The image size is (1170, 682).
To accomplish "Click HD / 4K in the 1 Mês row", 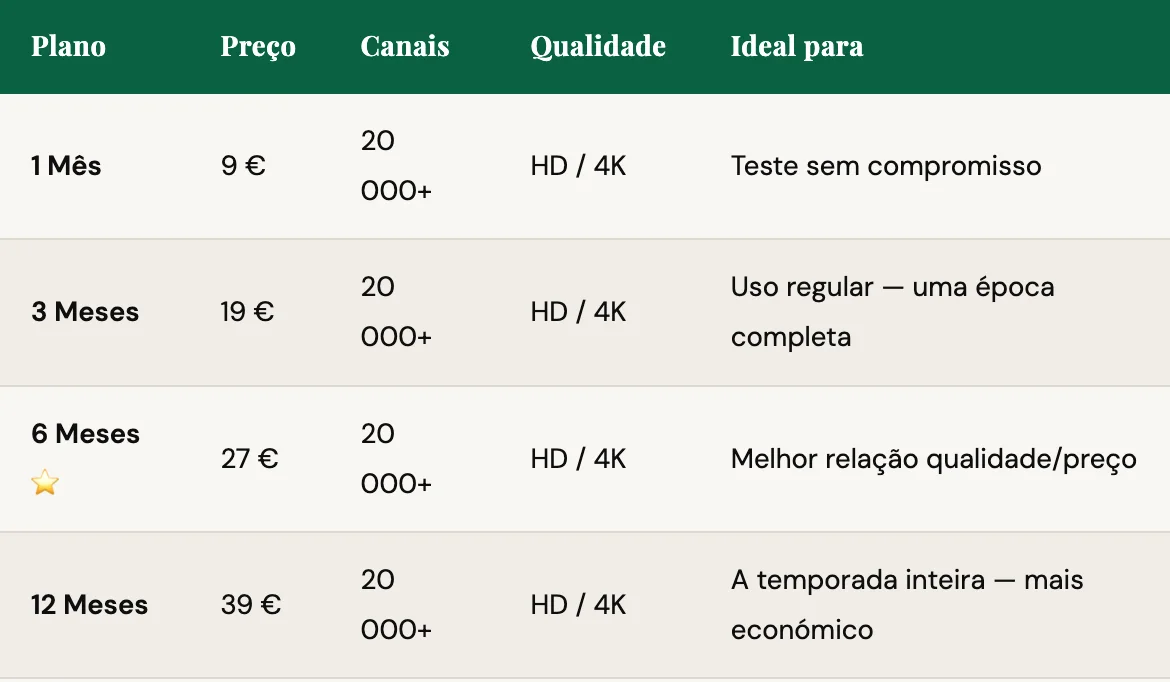I will pyautogui.click(x=578, y=166).
